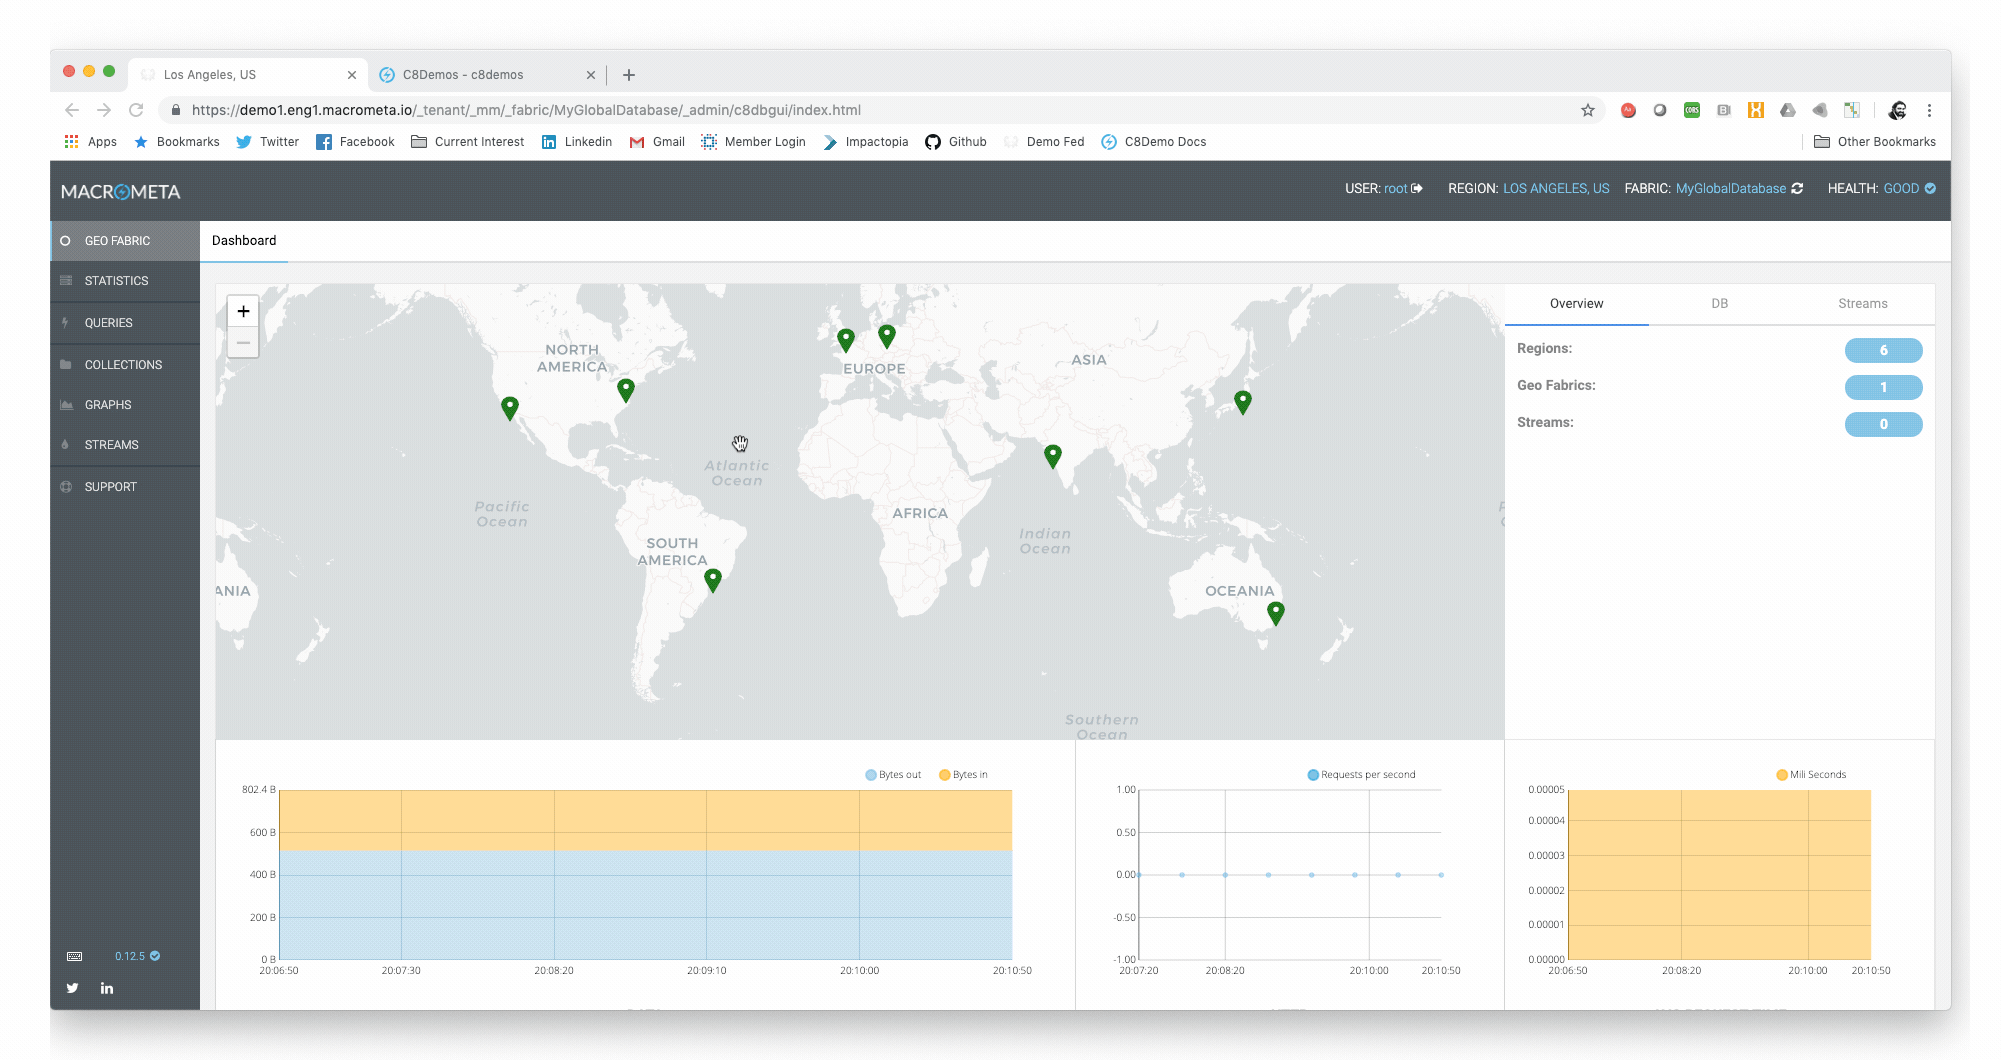Reload the page
Screen dimensions: 2001x1060
click(x=137, y=110)
